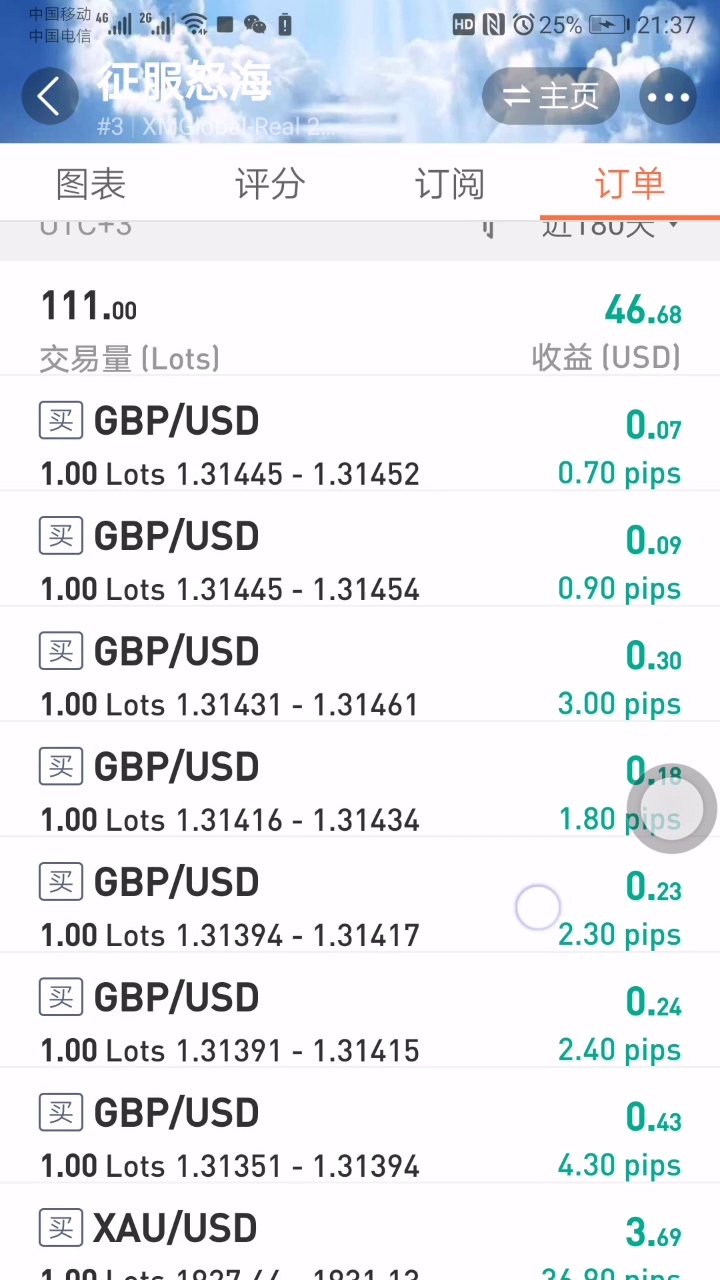This screenshot has height=1280, width=720.
Task: Switch to the 图表 chart tab
Action: (91, 184)
